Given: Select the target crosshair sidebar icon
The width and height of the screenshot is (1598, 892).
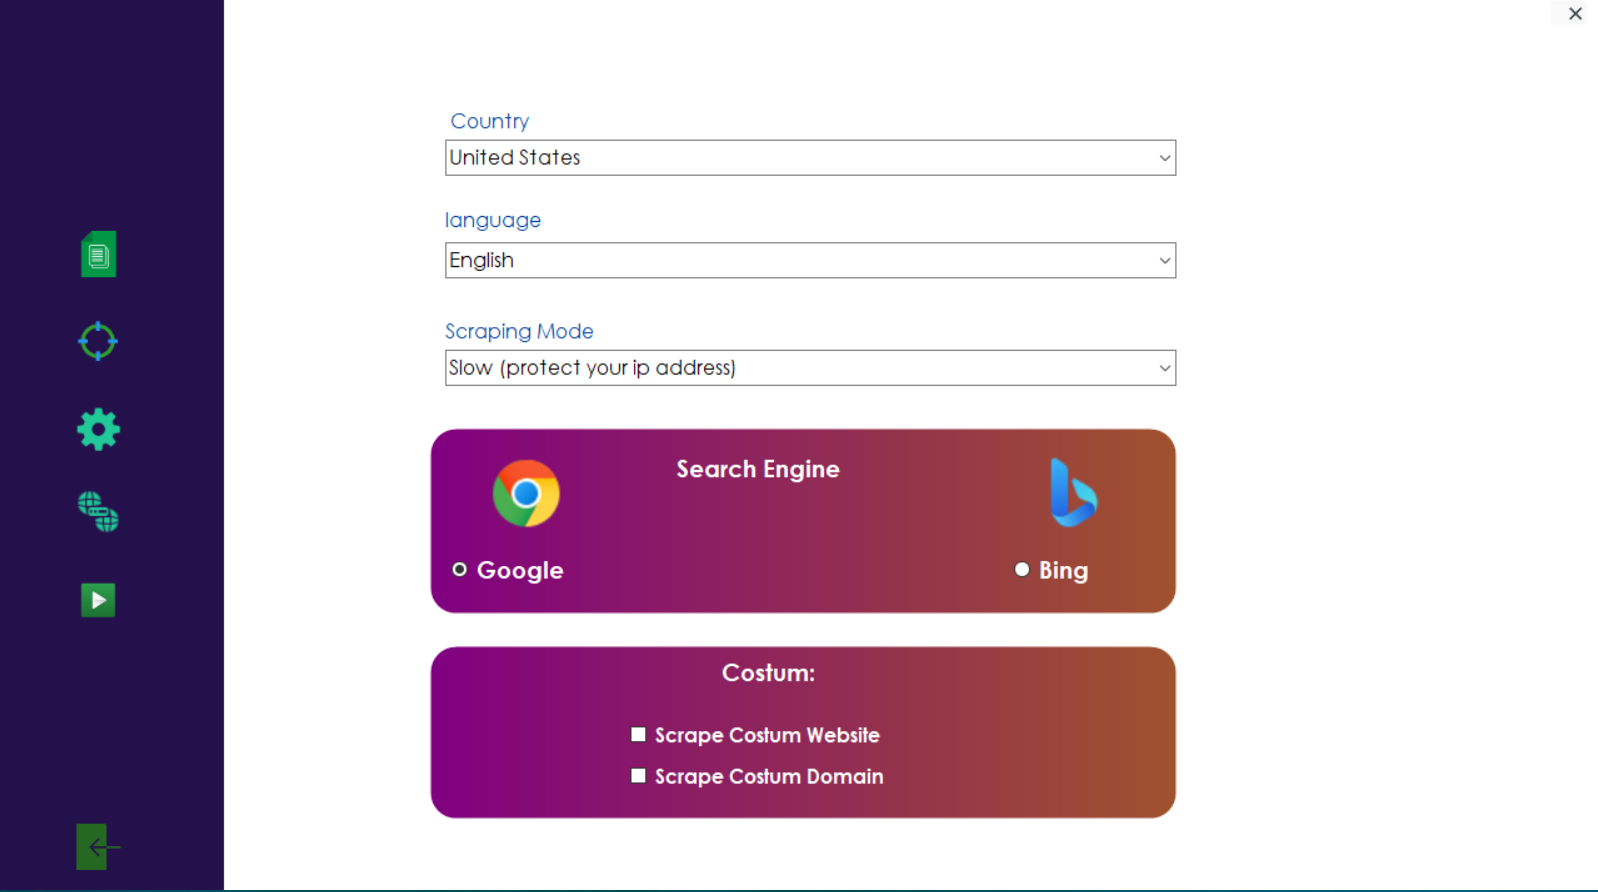Looking at the screenshot, I should (x=97, y=341).
